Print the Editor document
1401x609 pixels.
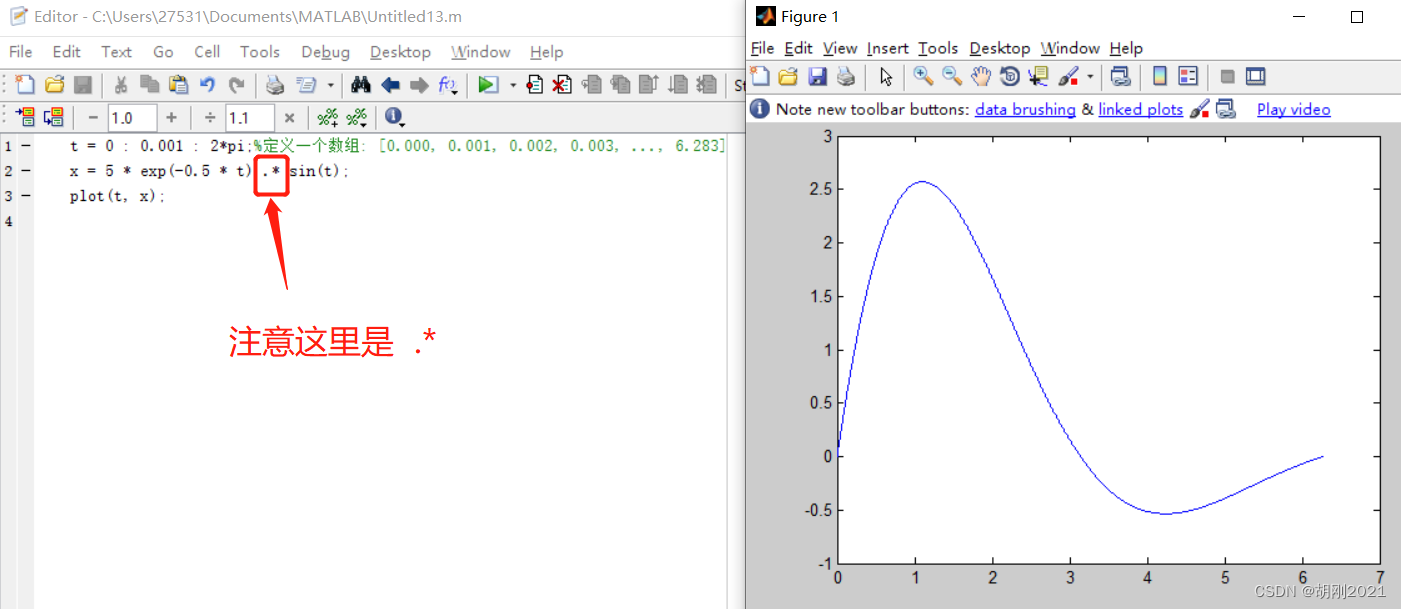pos(274,85)
